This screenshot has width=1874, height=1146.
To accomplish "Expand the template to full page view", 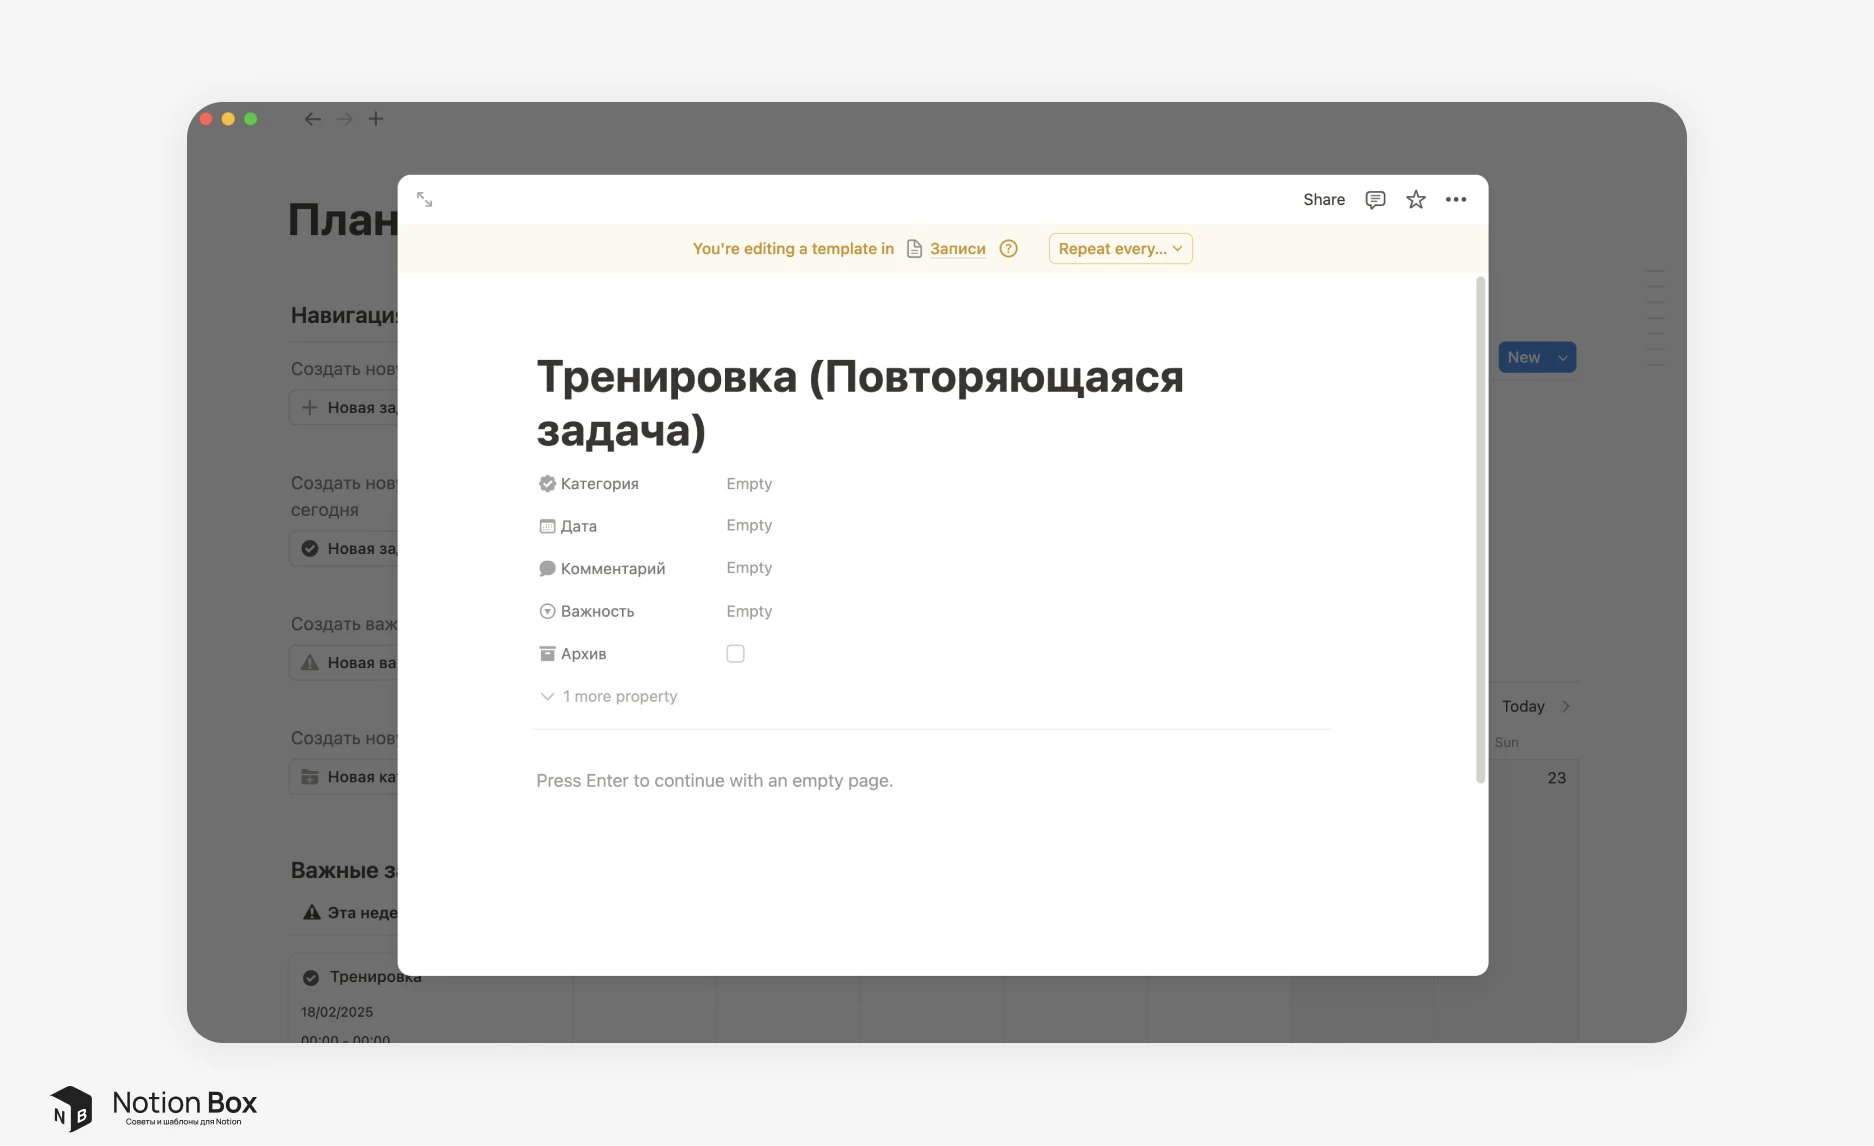I will pyautogui.click(x=424, y=200).
